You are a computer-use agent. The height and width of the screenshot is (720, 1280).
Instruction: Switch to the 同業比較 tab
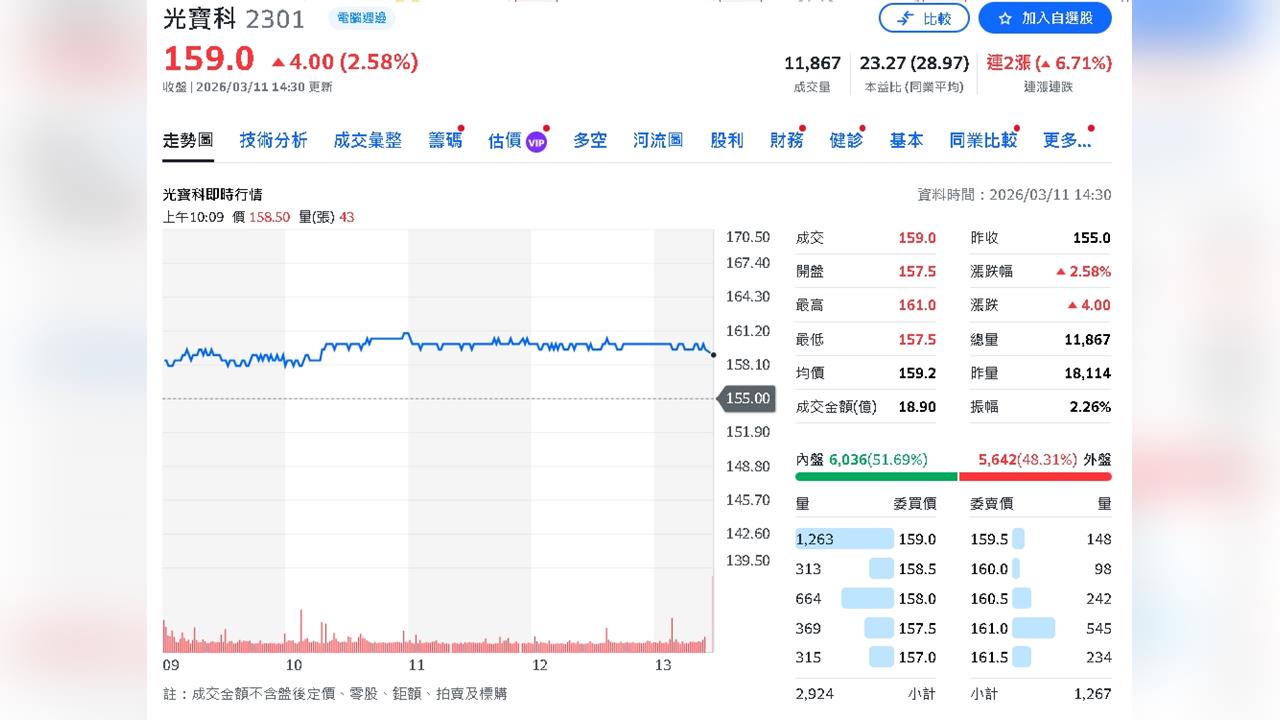coord(982,140)
